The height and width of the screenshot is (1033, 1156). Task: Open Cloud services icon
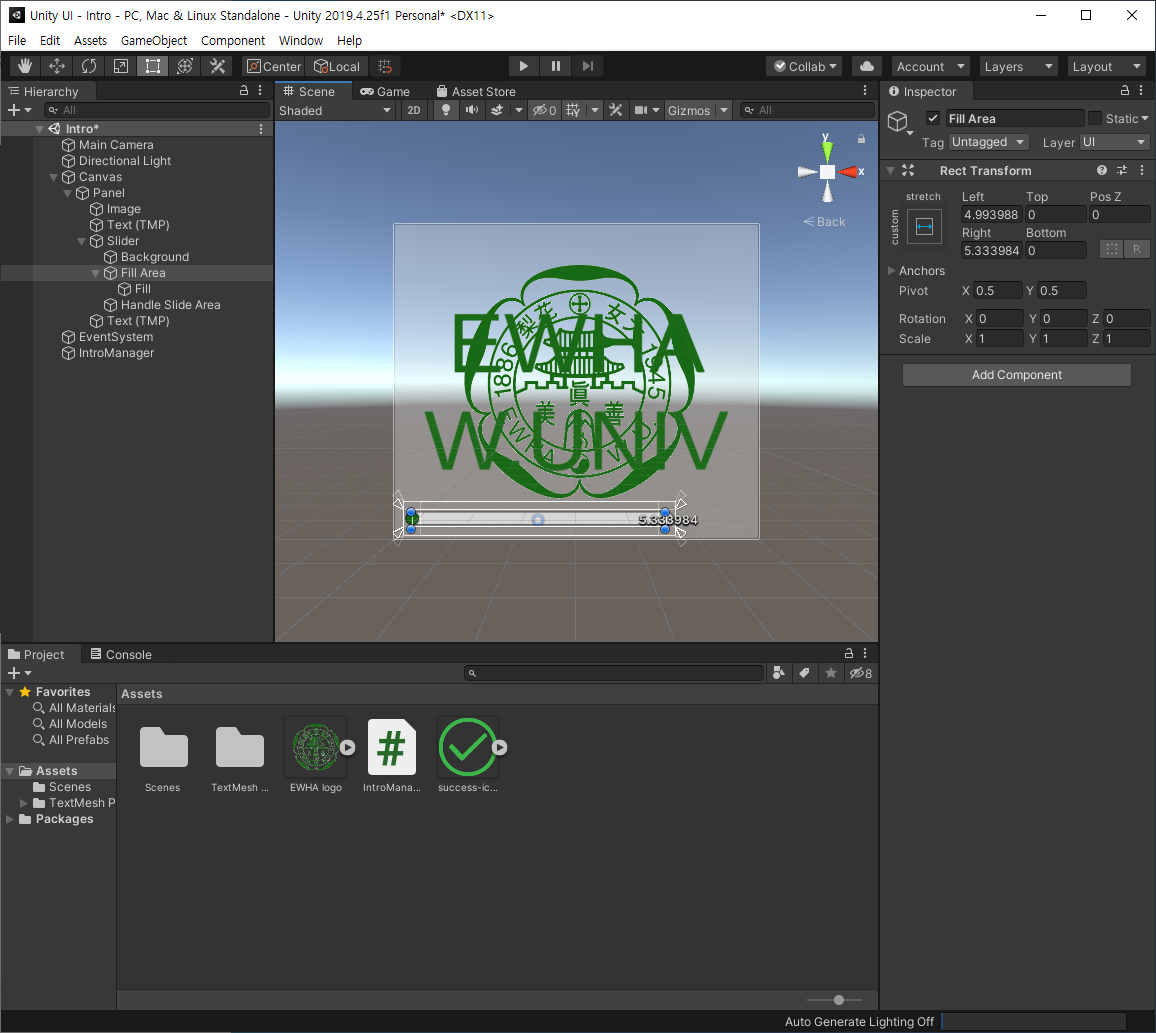click(867, 66)
